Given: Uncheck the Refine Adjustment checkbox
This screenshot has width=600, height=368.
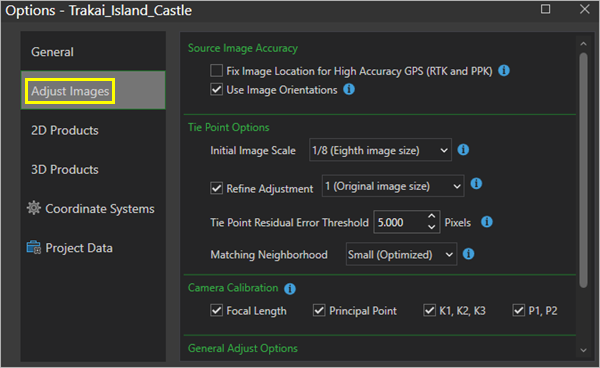Looking at the screenshot, I should pos(216,189).
